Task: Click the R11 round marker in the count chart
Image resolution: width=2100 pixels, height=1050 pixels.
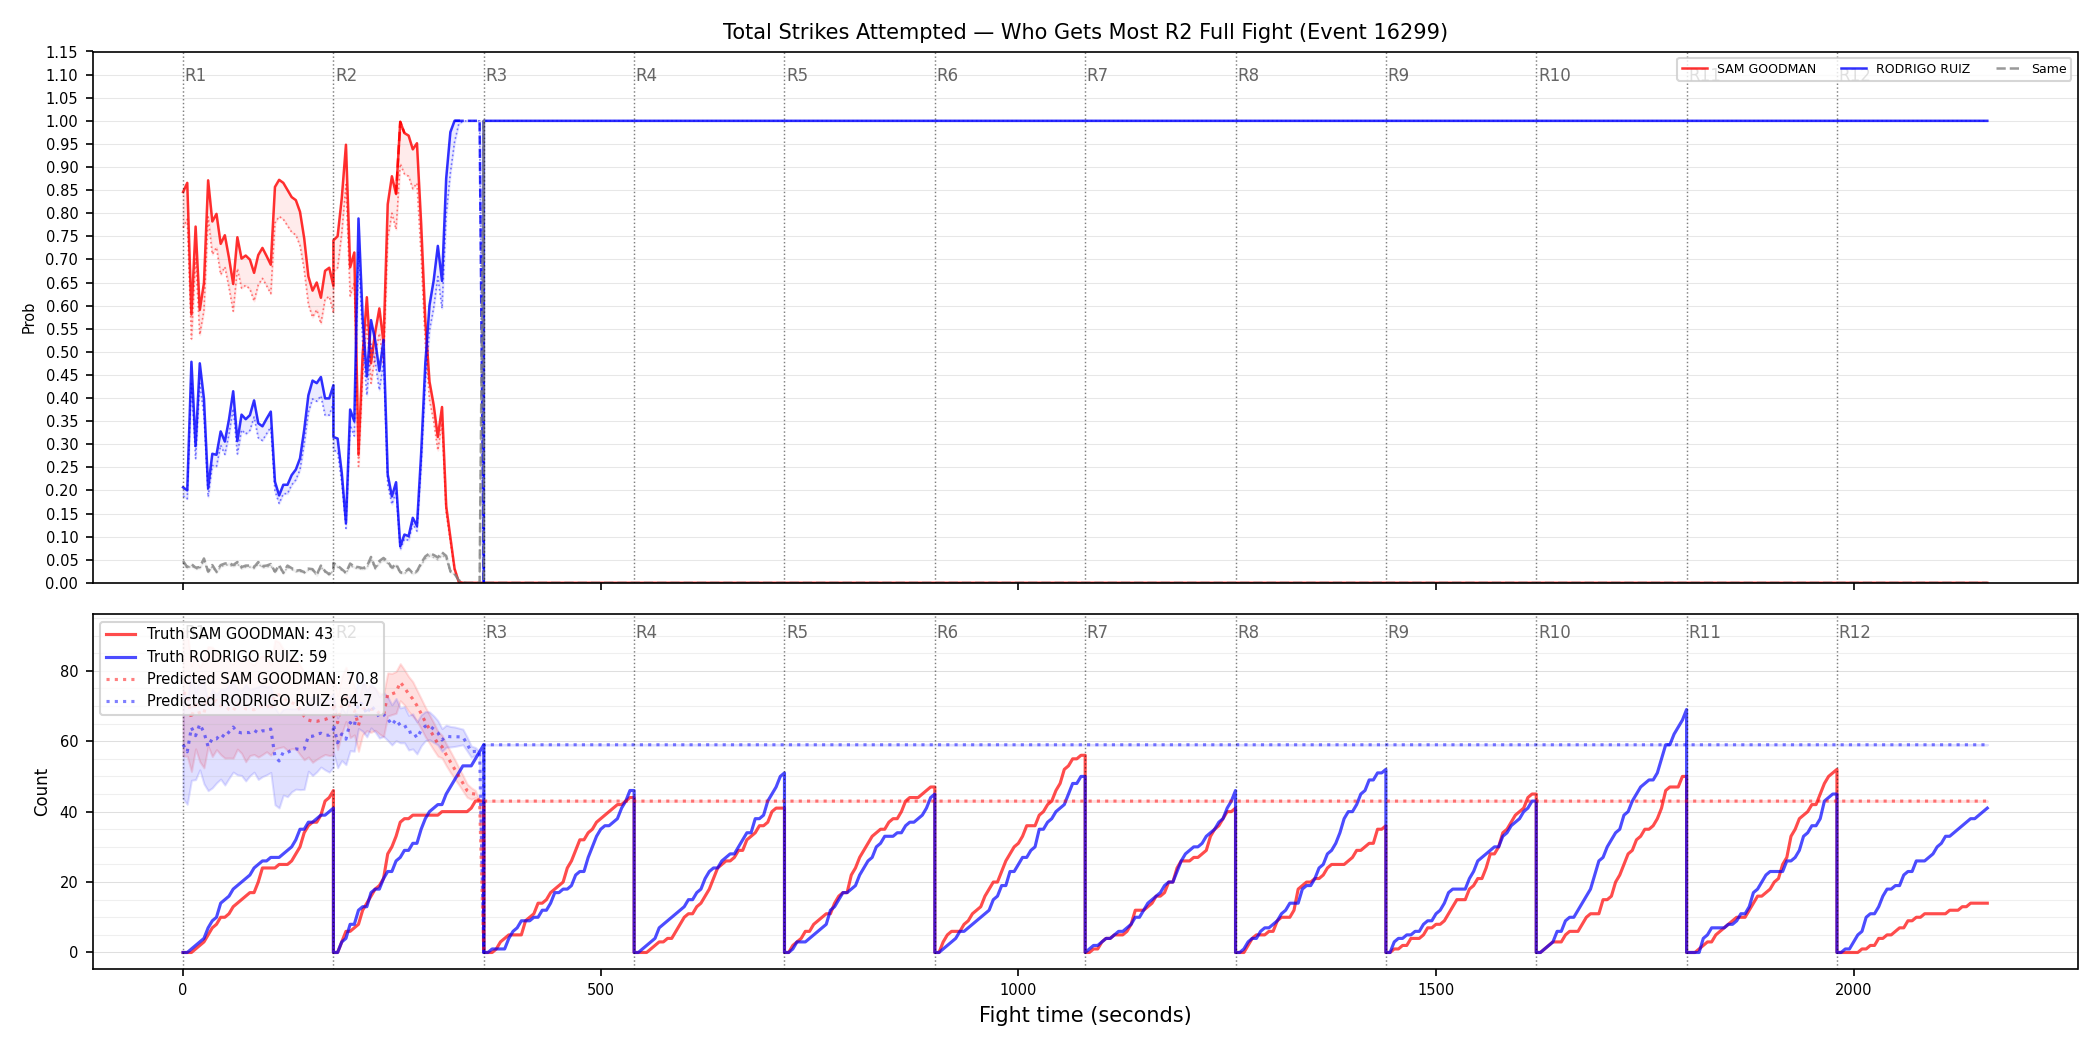Action: [x=1704, y=632]
